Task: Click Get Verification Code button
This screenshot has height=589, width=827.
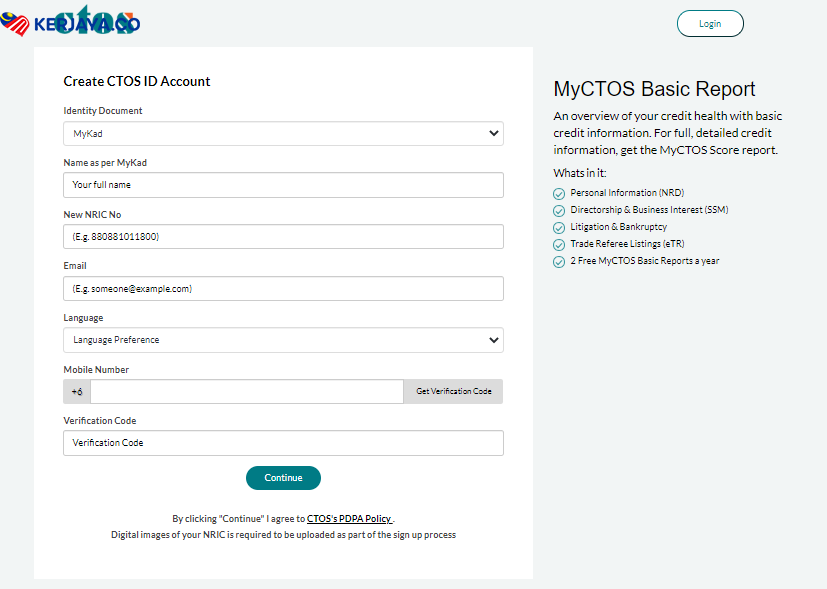Action: (x=453, y=391)
